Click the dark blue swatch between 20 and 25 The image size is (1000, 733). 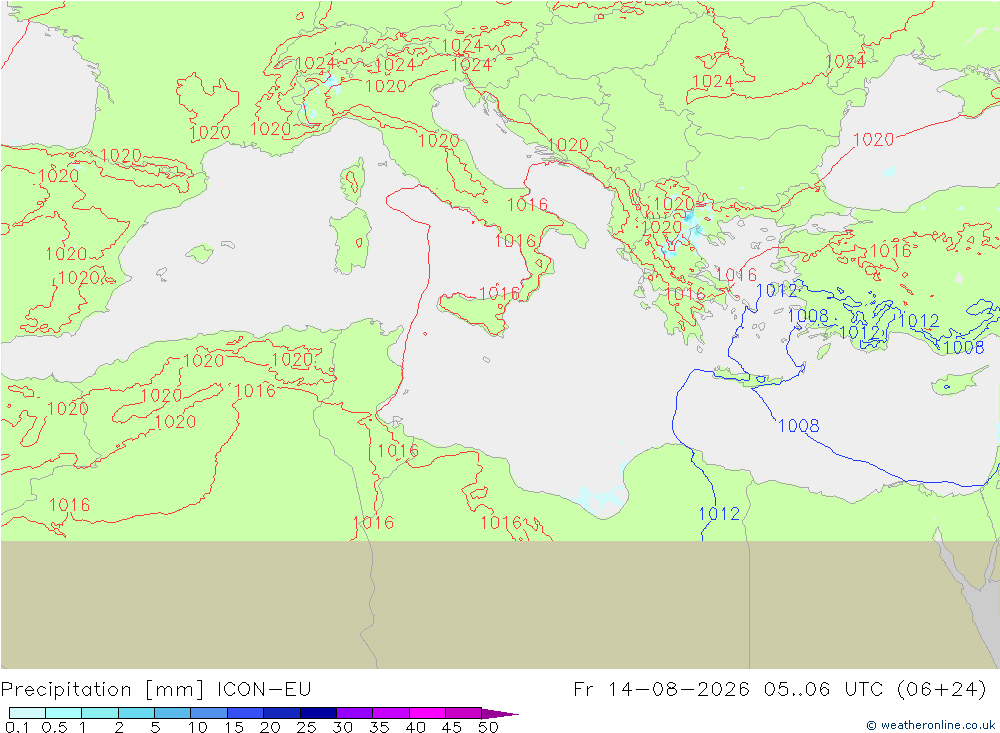(281, 713)
